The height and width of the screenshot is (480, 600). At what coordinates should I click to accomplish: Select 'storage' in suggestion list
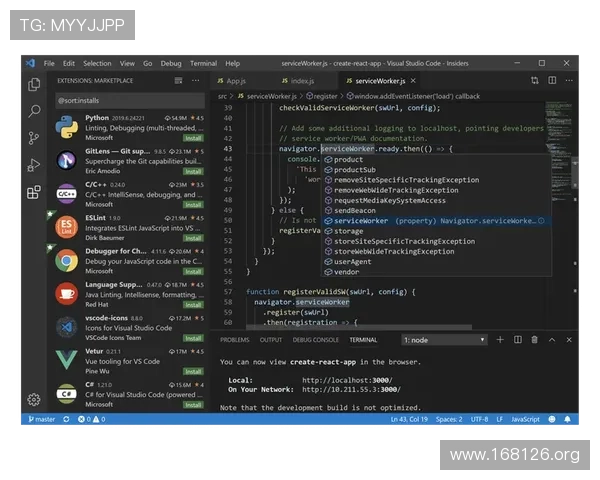point(436,231)
